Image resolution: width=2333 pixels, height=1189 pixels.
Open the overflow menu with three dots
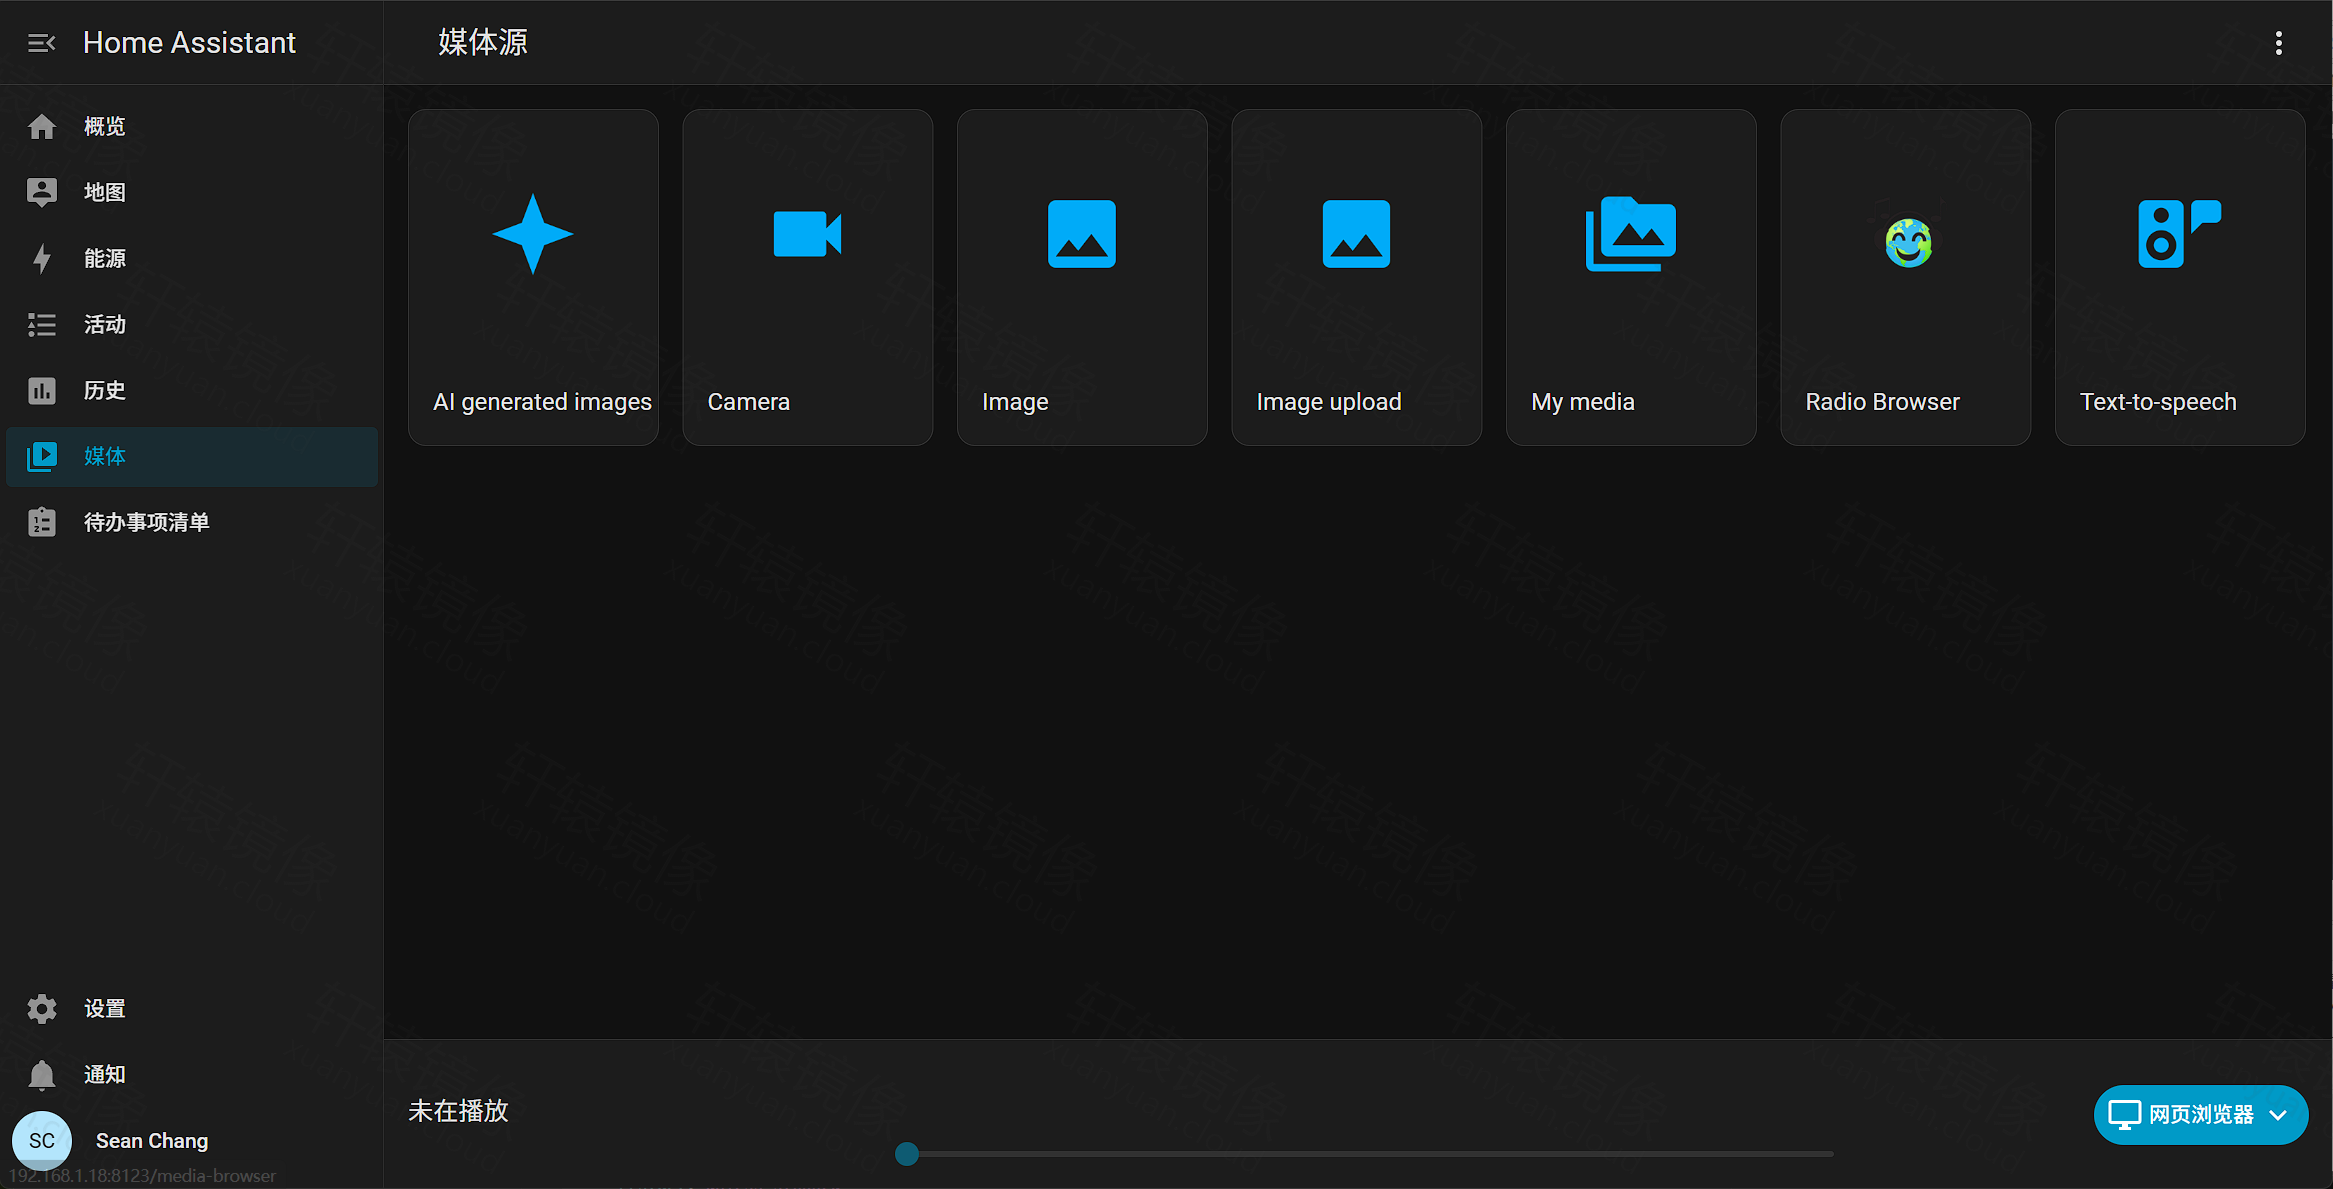click(x=2279, y=43)
